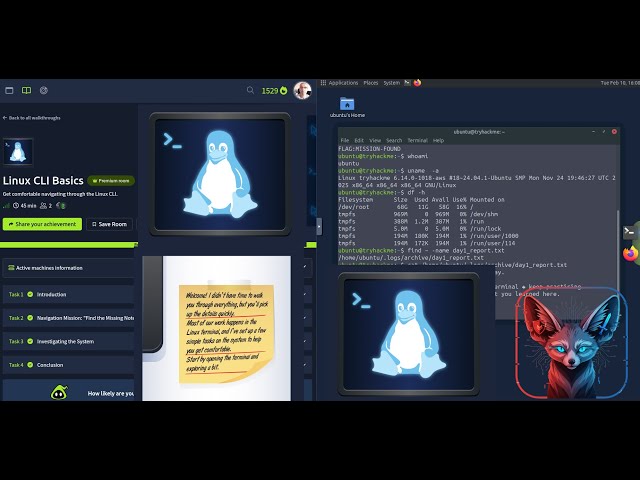Click the Applications grid icon
The height and width of the screenshot is (480, 640).
pyautogui.click(x=323, y=83)
